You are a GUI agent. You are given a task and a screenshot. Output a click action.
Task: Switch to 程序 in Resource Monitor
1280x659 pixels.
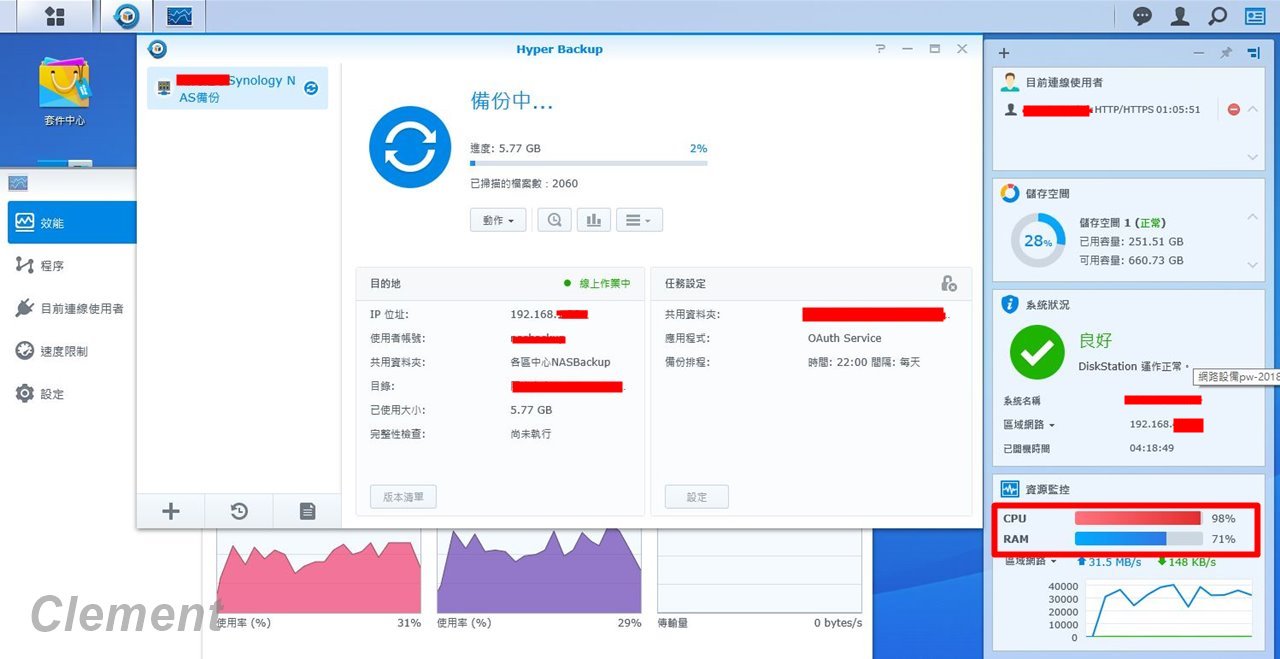[49, 265]
